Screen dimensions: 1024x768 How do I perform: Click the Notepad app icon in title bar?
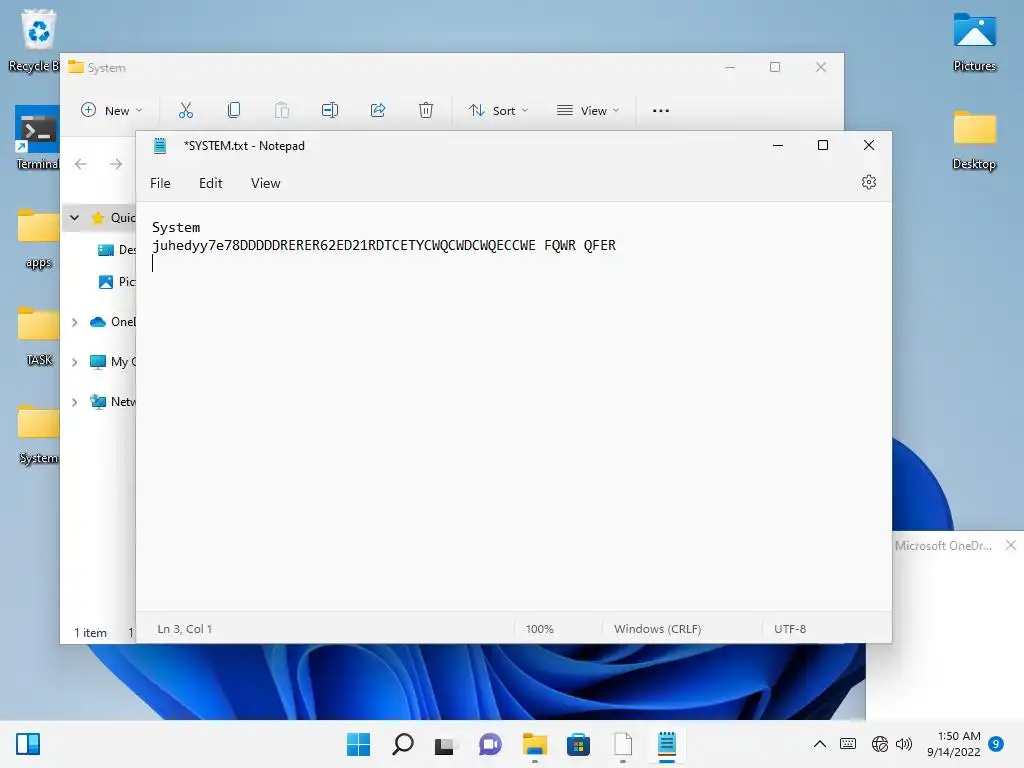(160, 146)
